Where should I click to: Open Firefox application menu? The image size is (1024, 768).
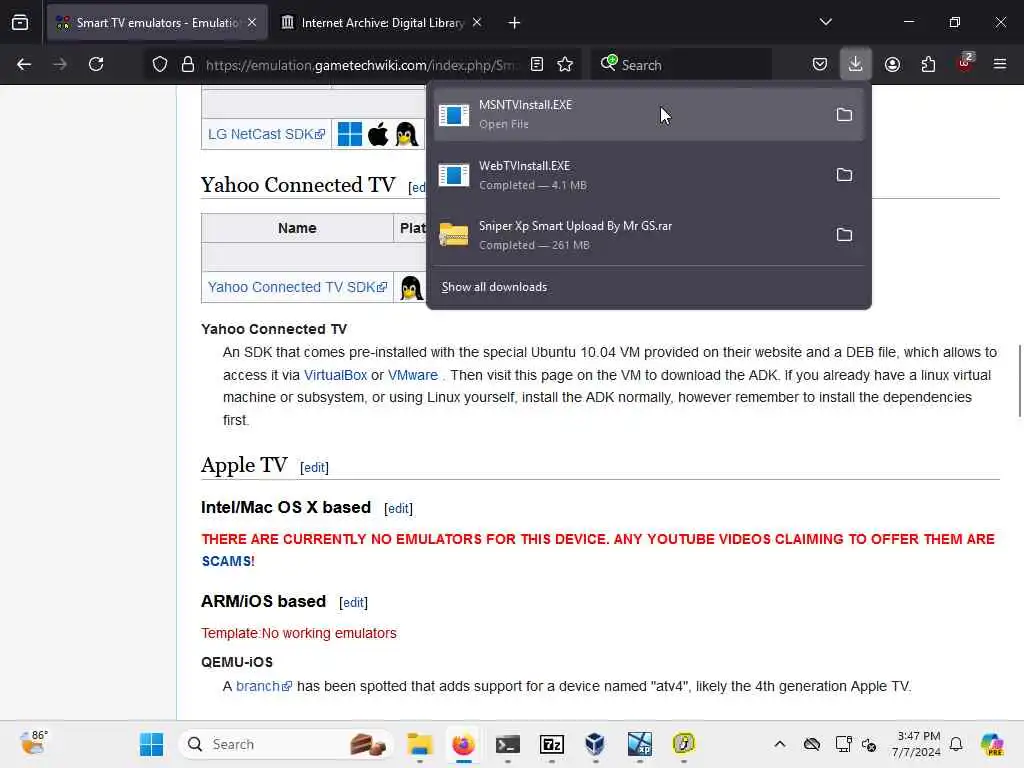point(1000,64)
